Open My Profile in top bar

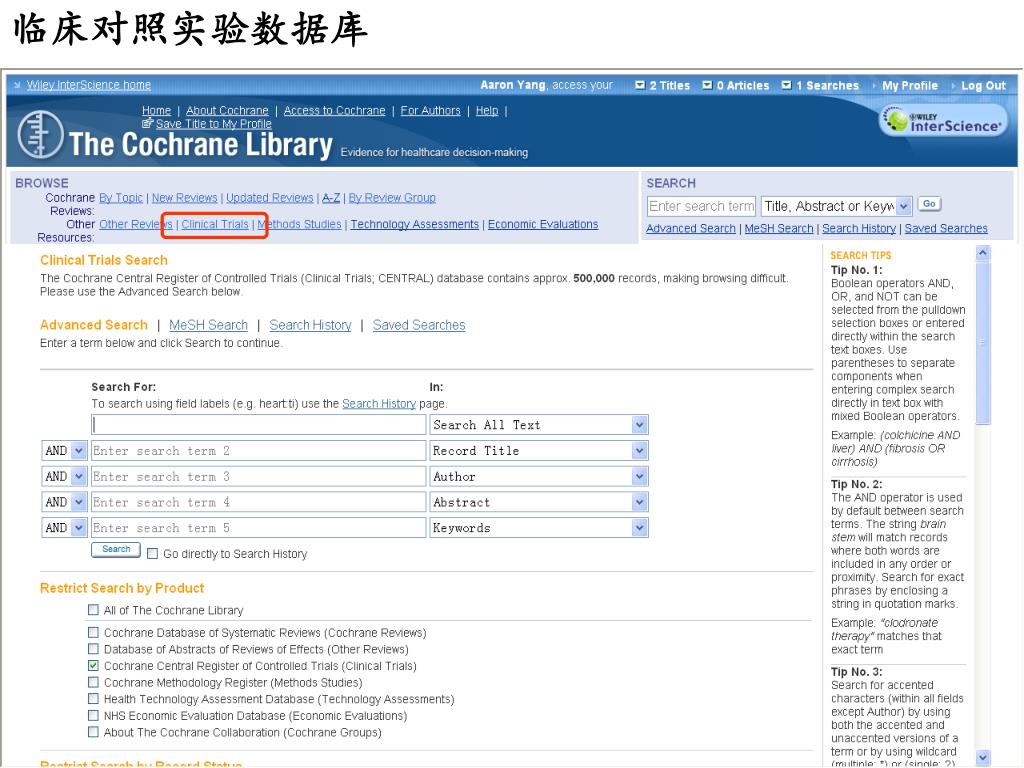(x=910, y=86)
